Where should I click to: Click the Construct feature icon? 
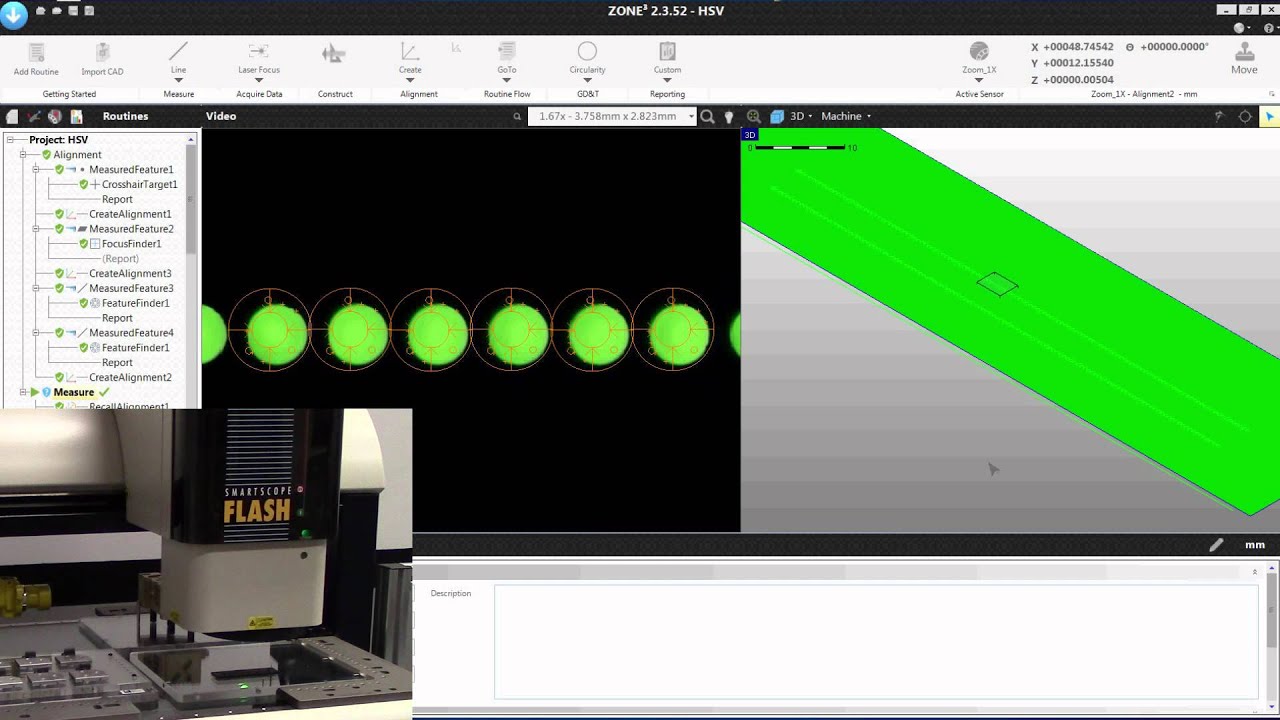click(334, 54)
